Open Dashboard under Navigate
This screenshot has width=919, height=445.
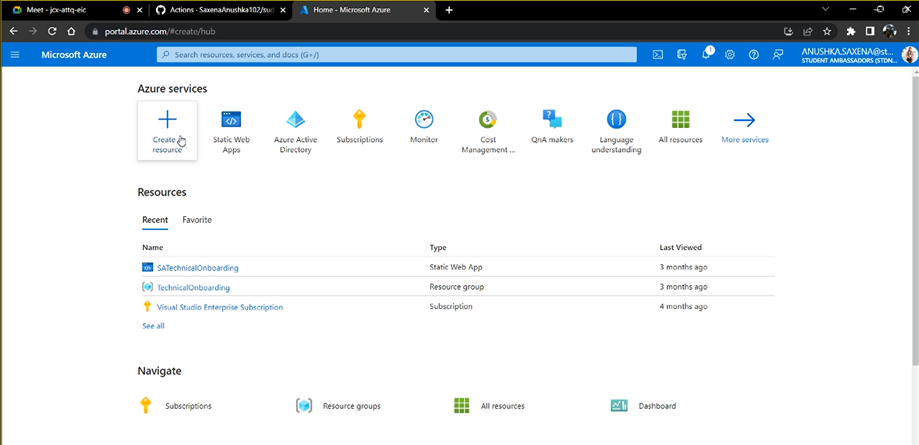(x=657, y=406)
